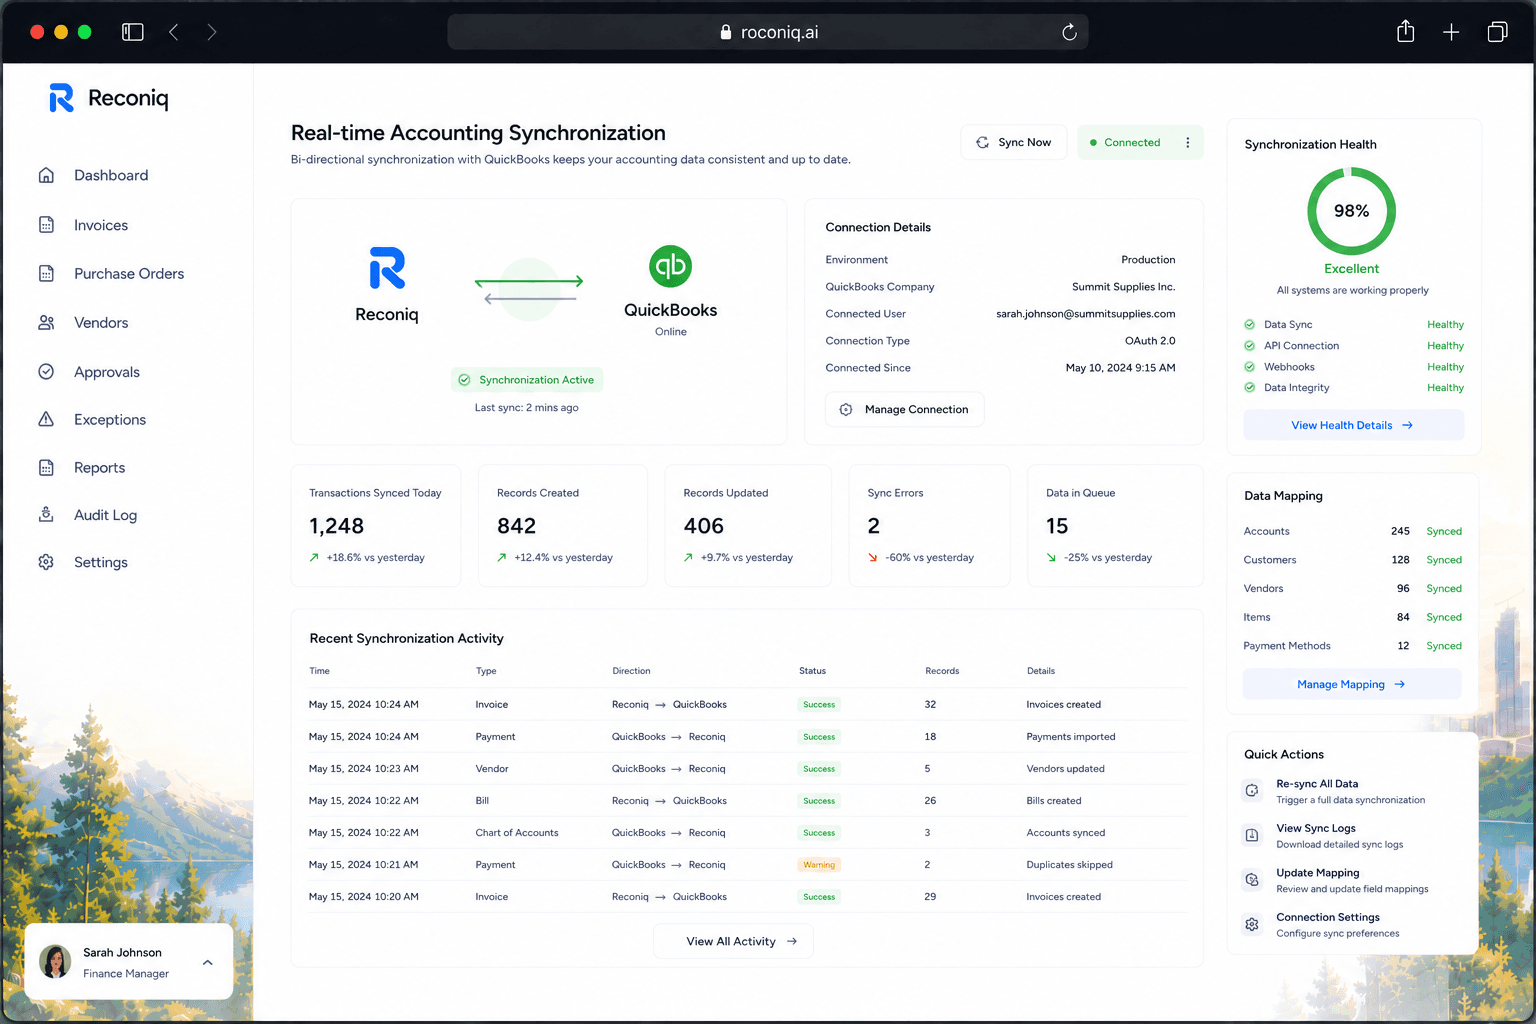Click the Update Mapping icon

pyautogui.click(x=1252, y=880)
